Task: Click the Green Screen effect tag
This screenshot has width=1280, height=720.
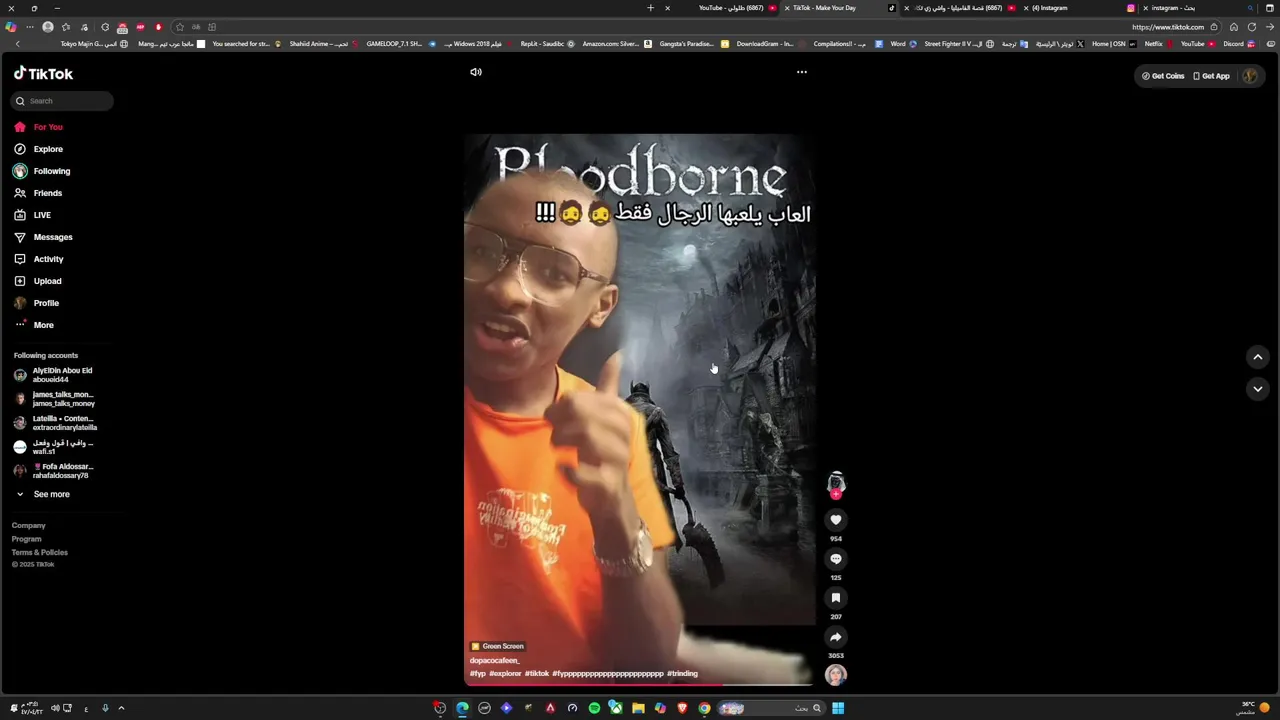Action: click(498, 646)
